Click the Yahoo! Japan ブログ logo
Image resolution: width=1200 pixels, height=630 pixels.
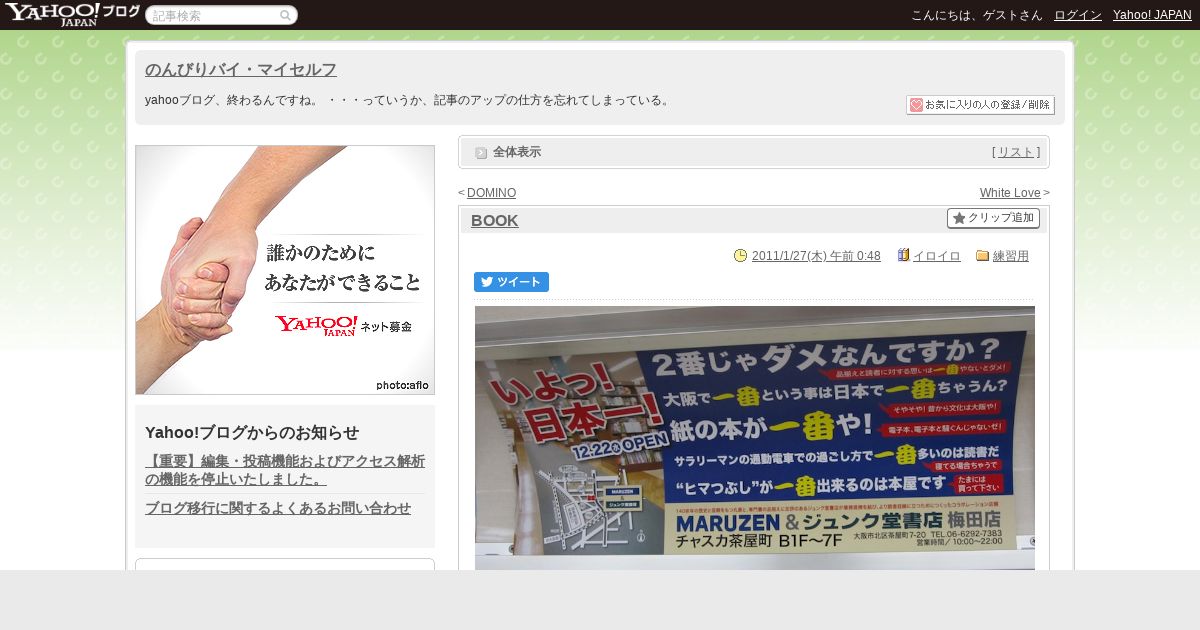click(x=71, y=14)
